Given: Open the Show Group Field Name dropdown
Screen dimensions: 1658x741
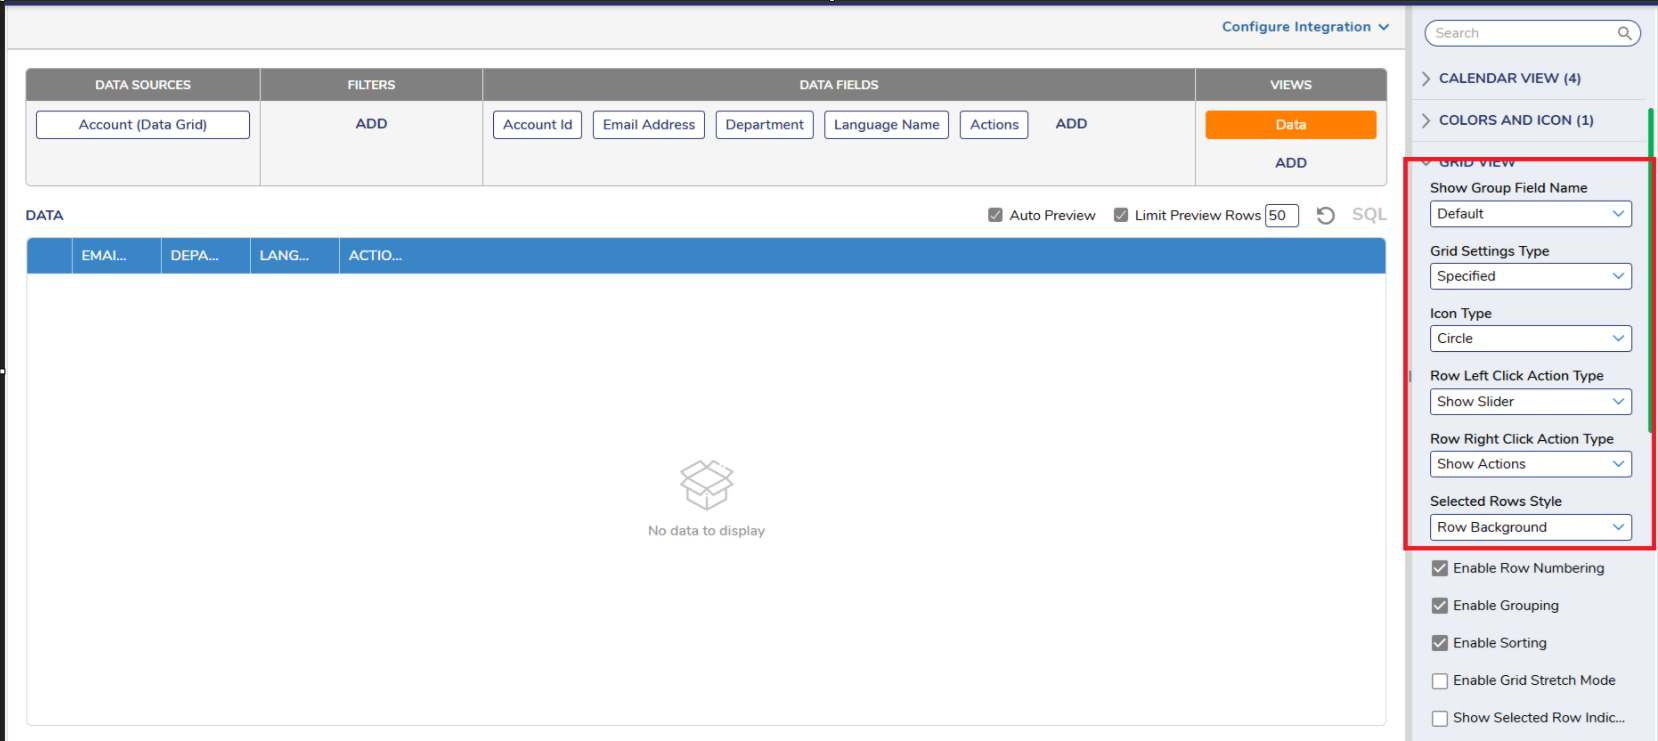Looking at the screenshot, I should [x=1530, y=214].
